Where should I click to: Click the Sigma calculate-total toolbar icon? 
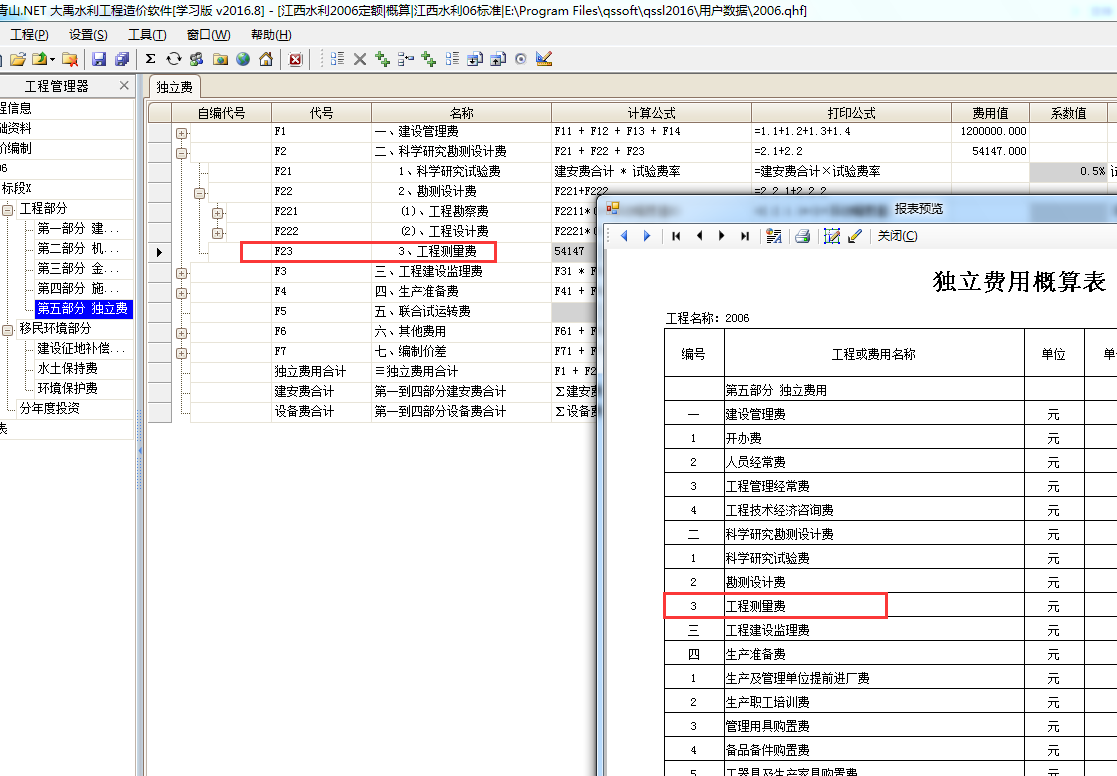[150, 59]
